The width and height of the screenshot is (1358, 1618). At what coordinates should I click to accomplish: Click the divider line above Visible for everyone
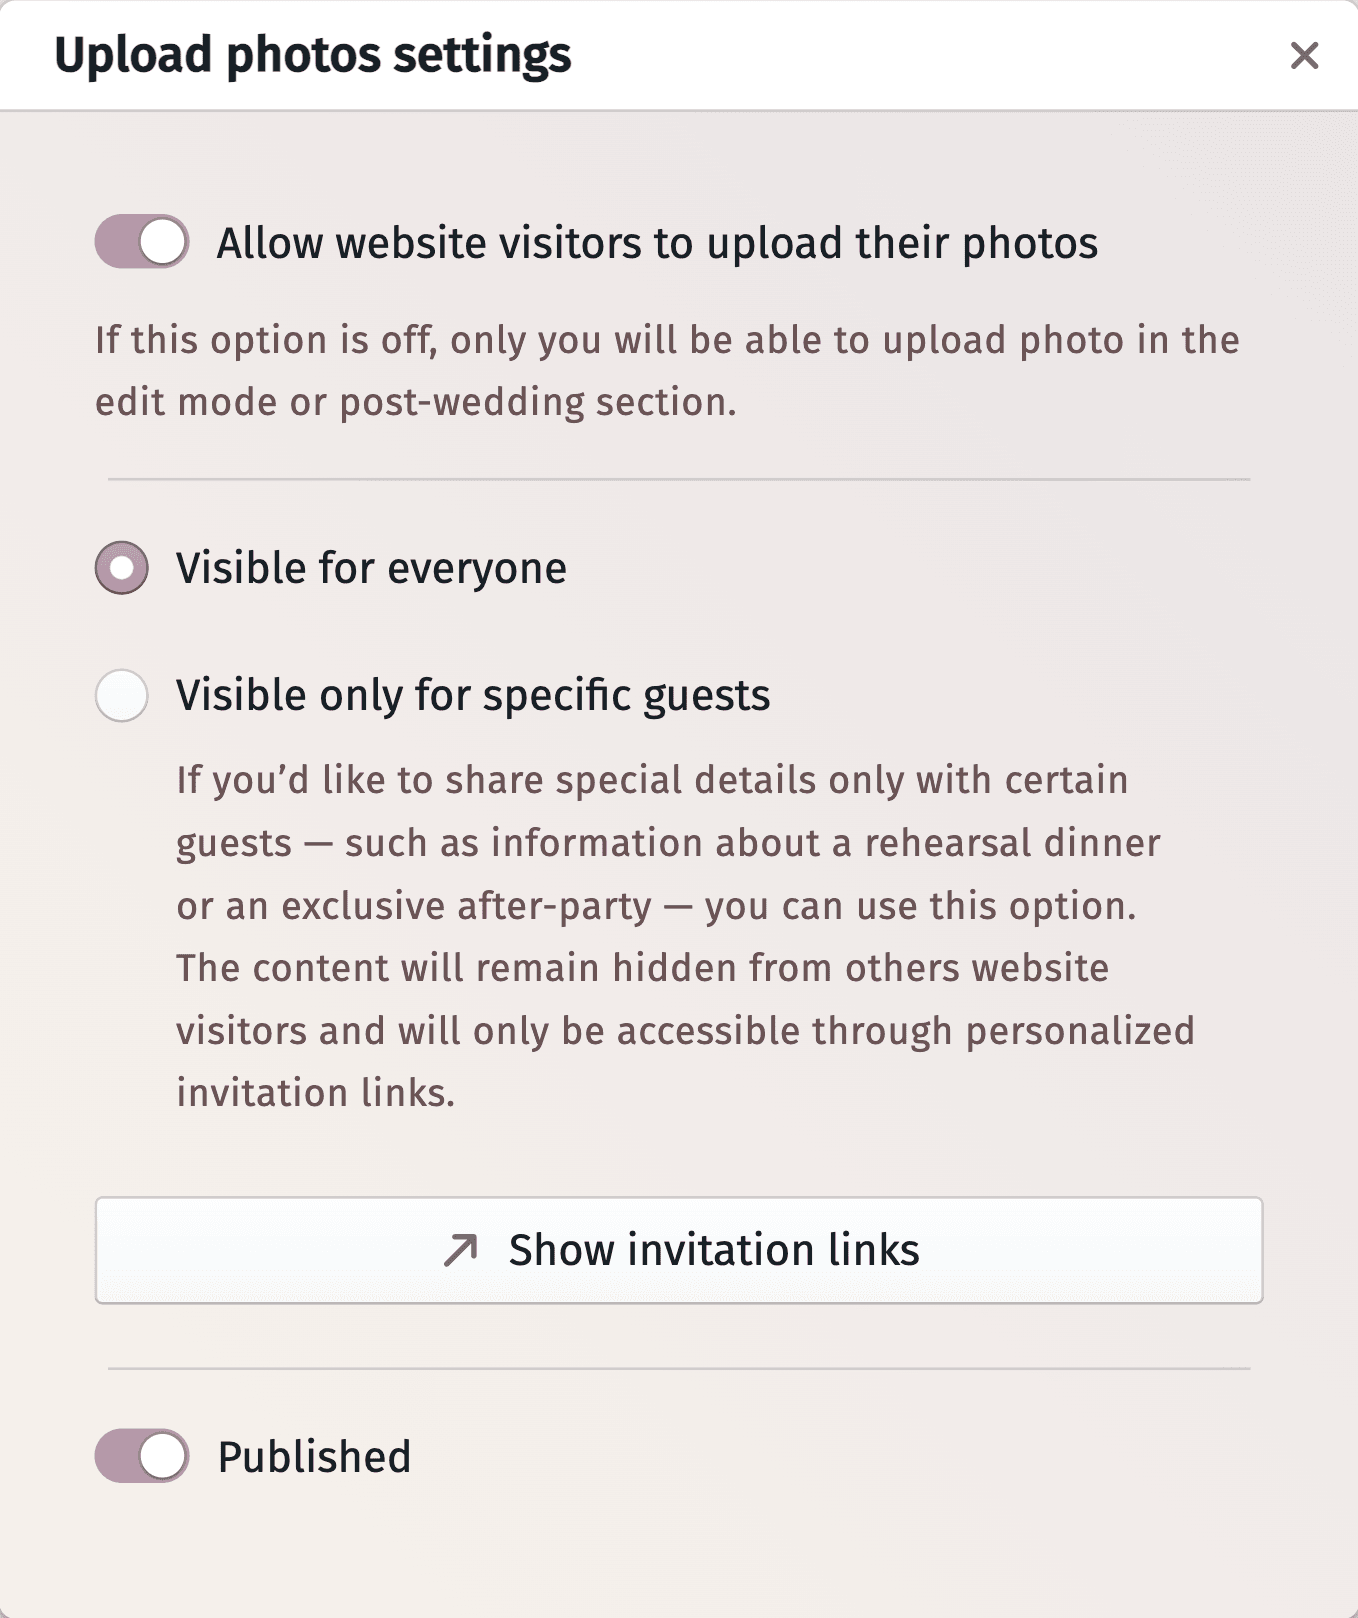pyautogui.click(x=678, y=479)
